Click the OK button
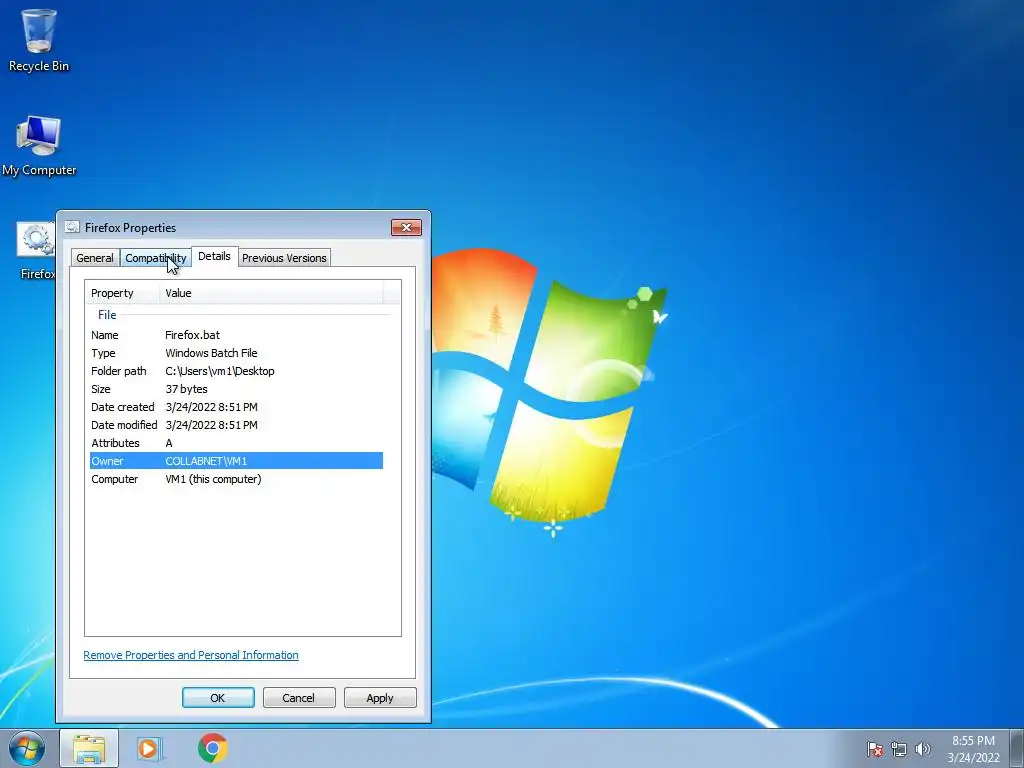This screenshot has width=1024, height=768. (x=218, y=697)
